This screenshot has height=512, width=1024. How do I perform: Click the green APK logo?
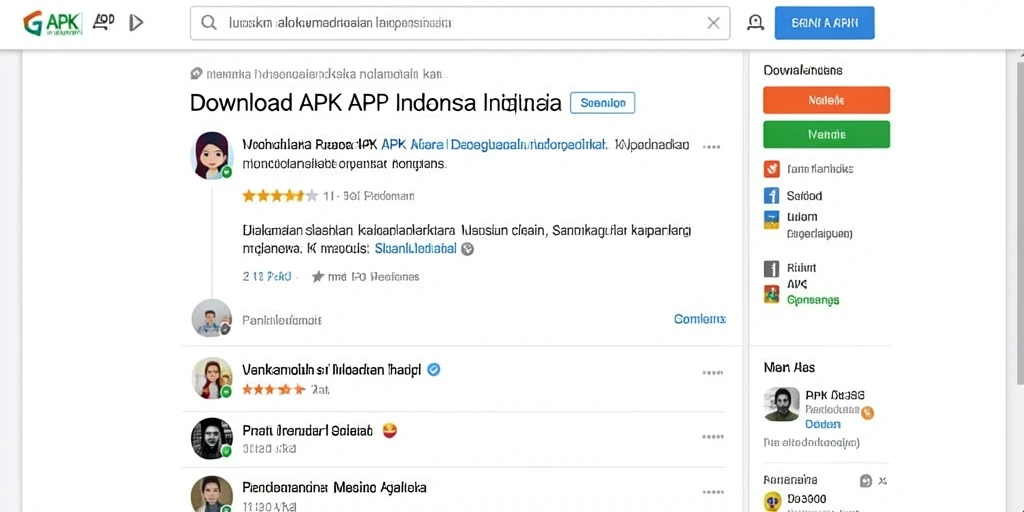pos(52,24)
